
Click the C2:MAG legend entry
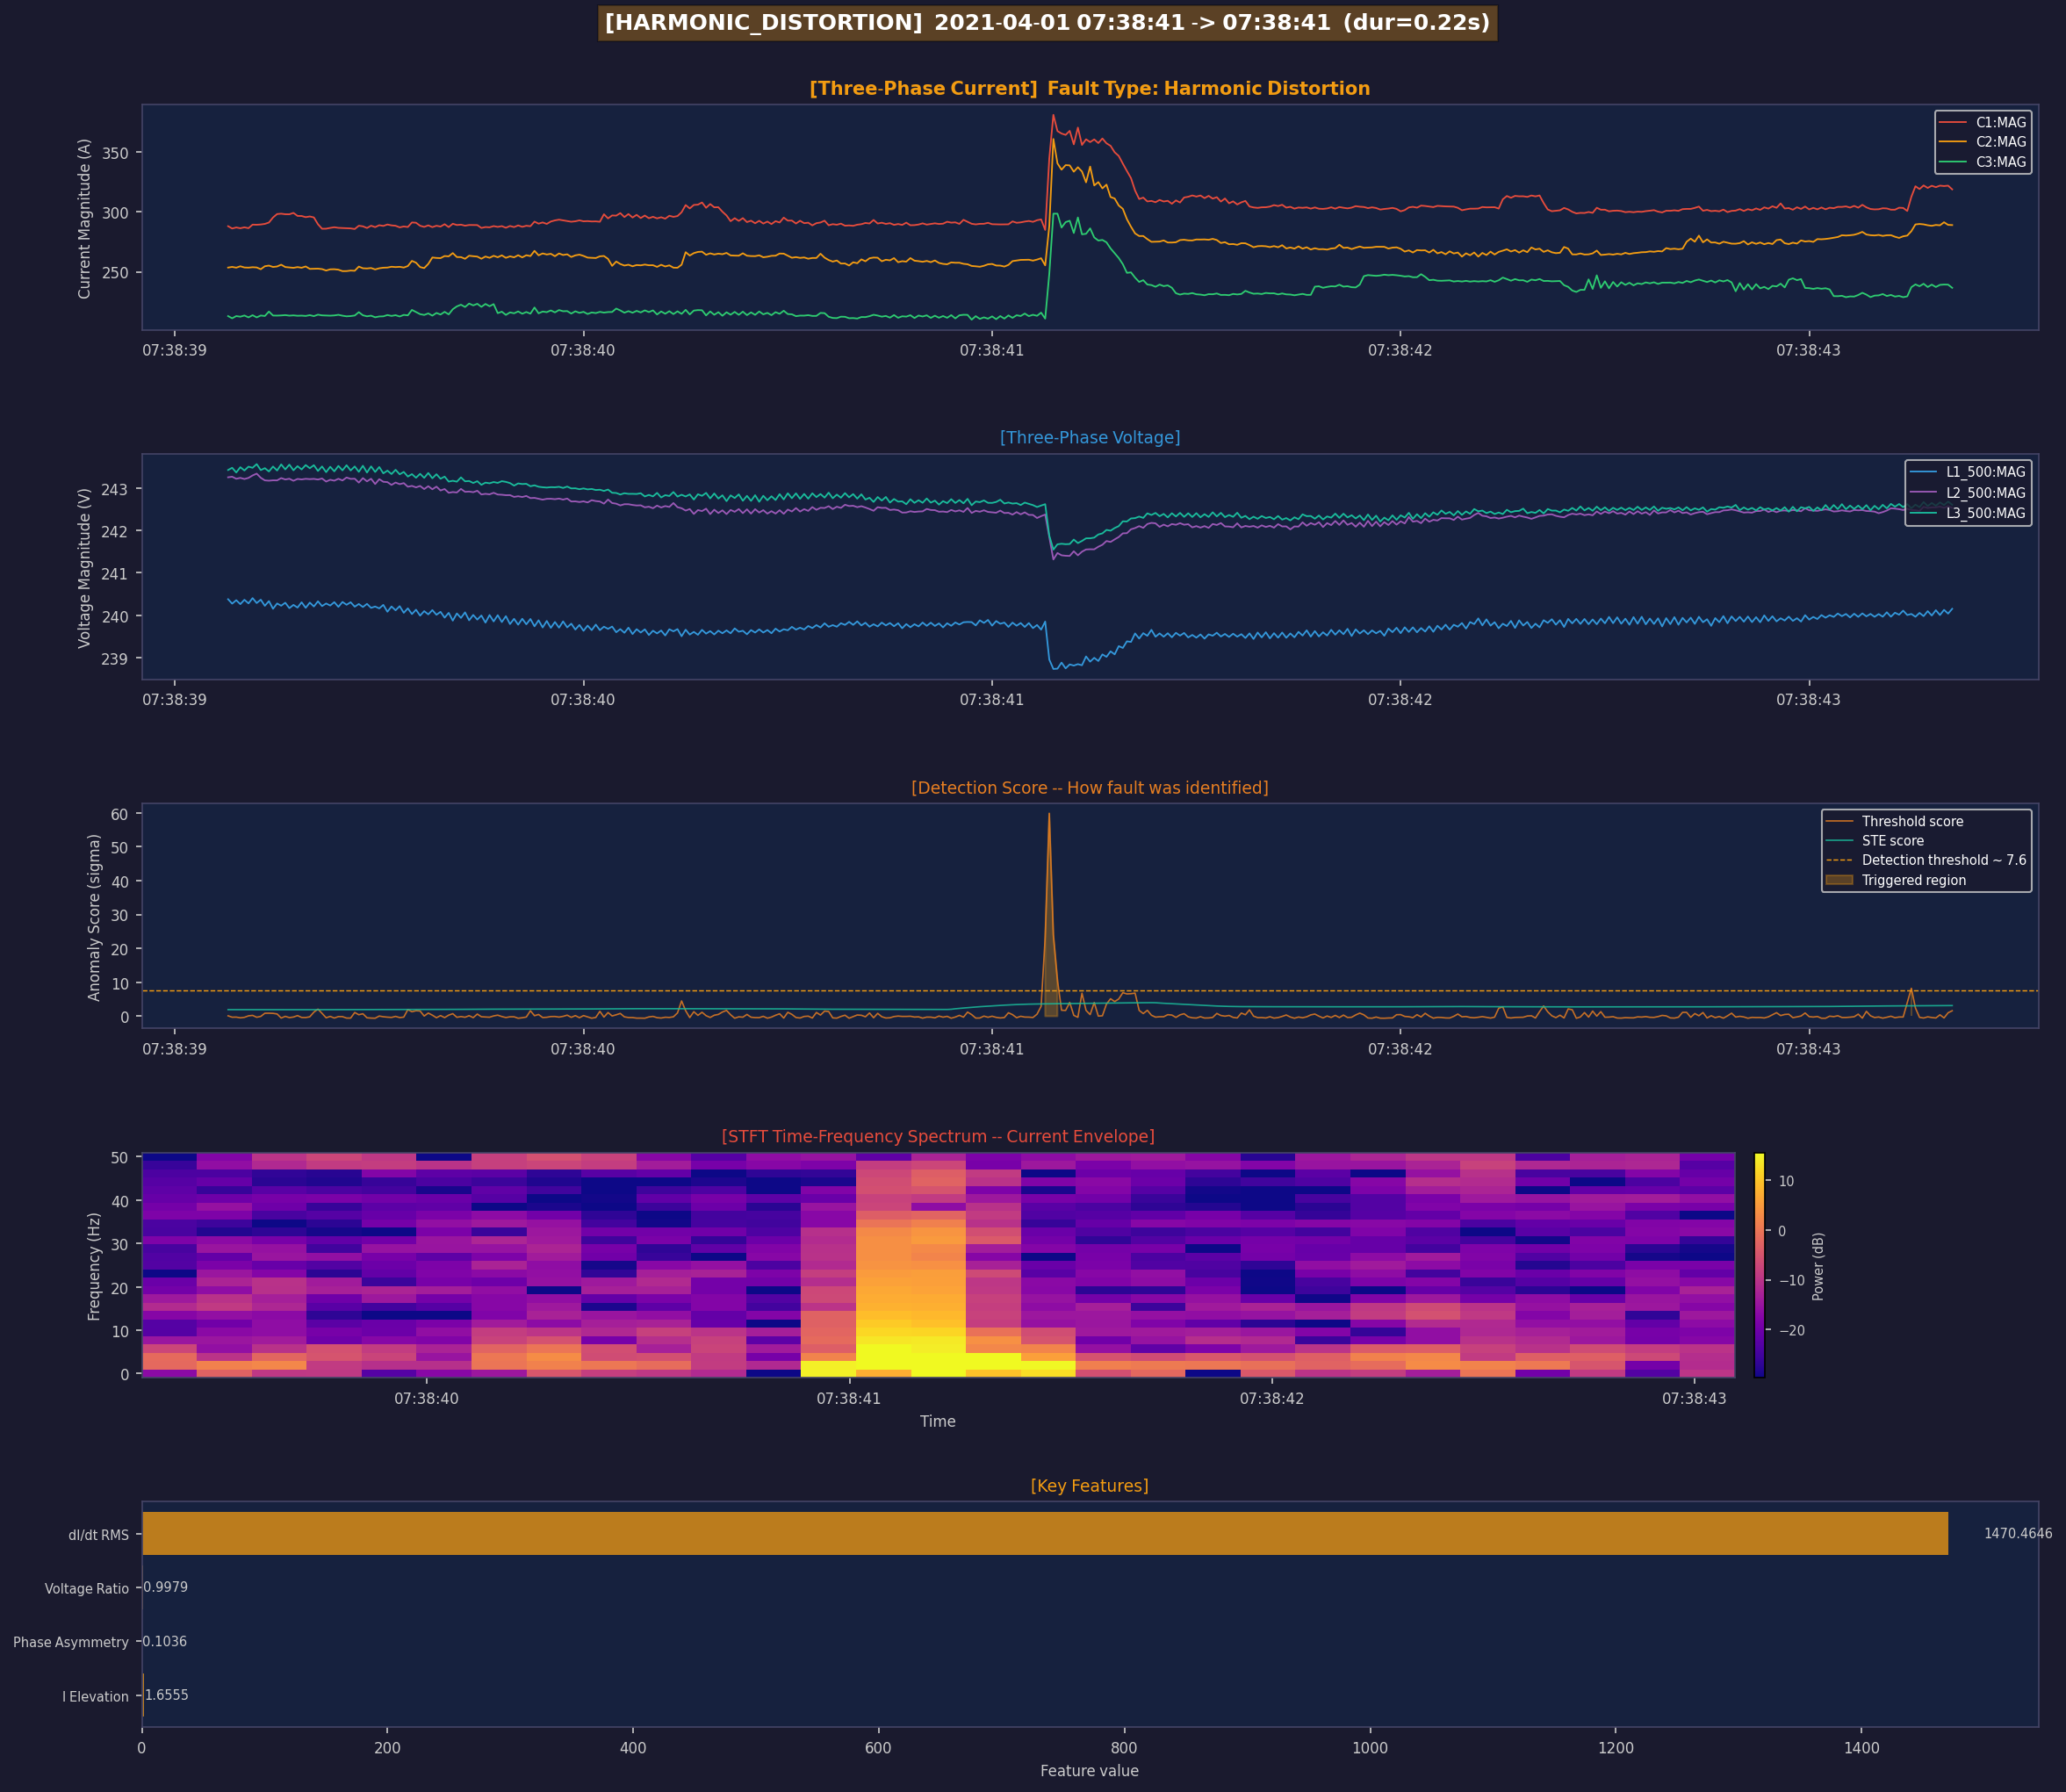2000,142
